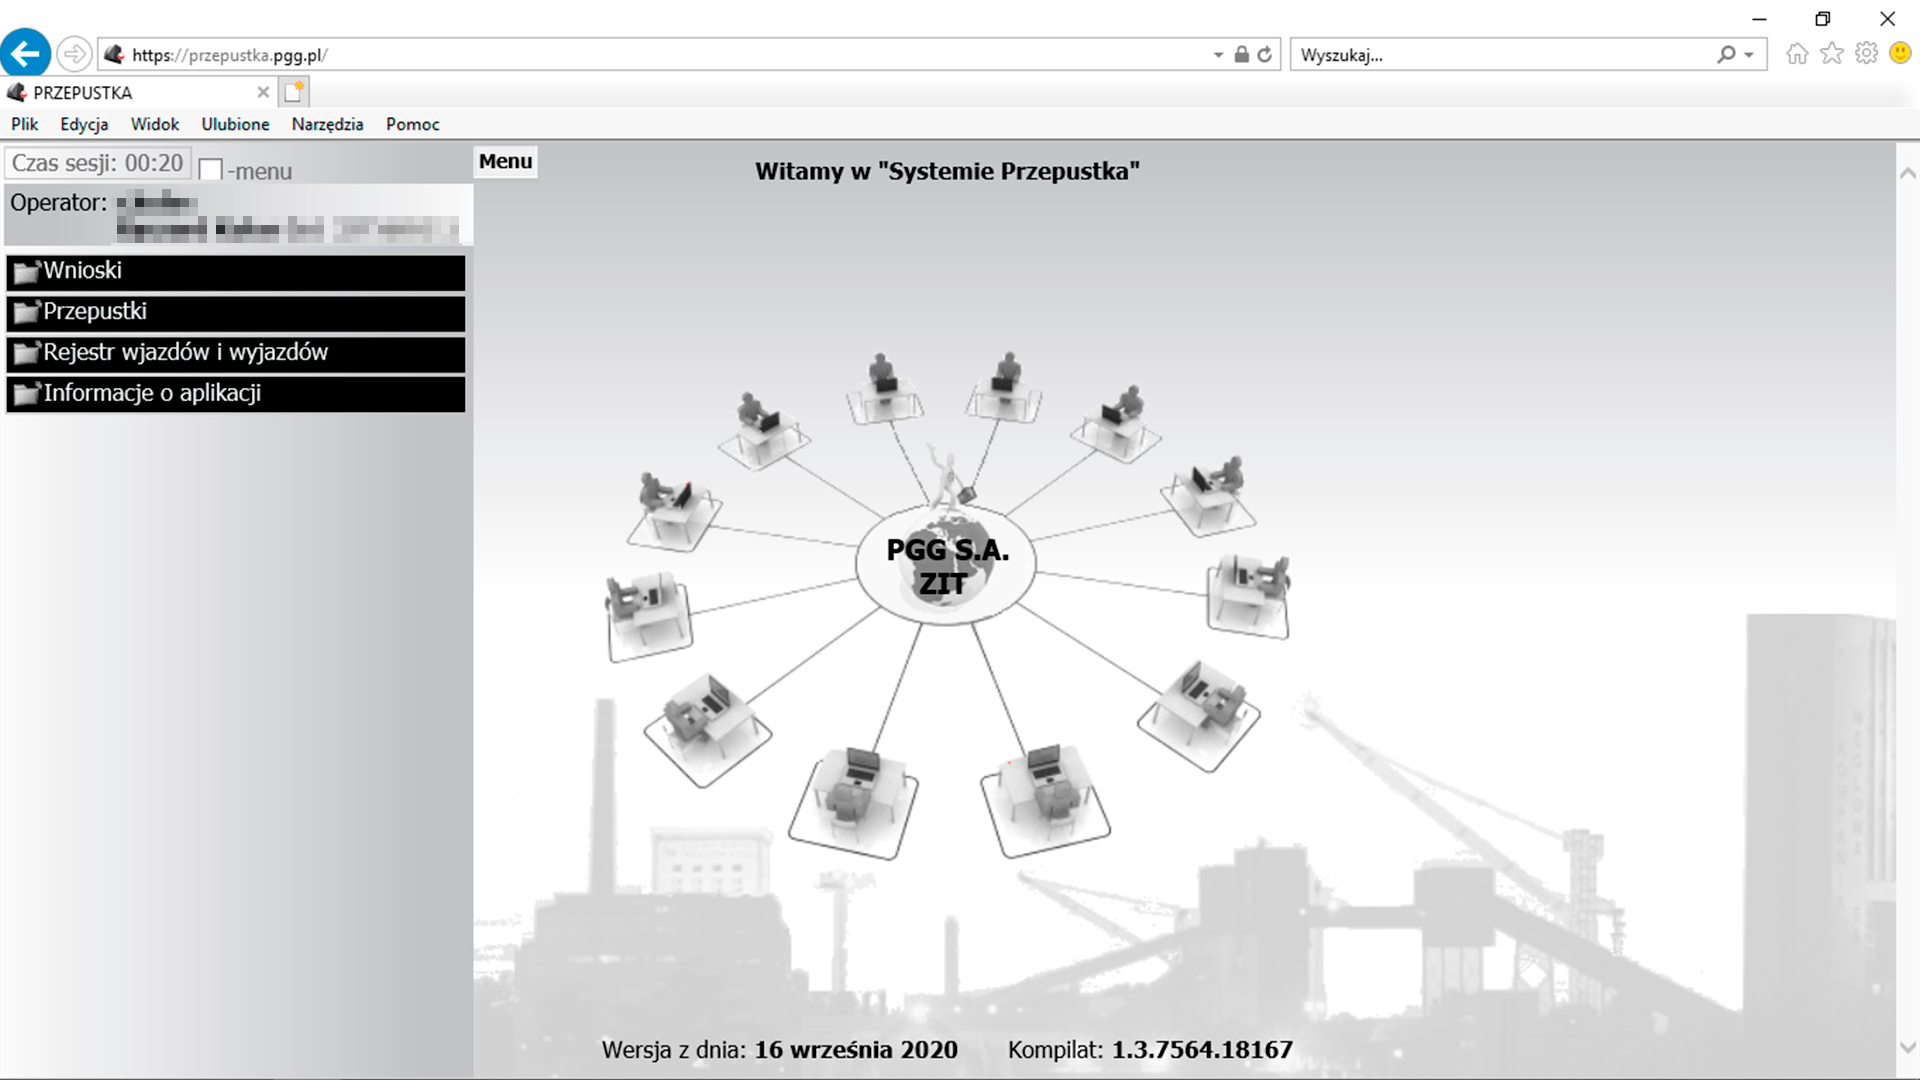Toggle the -menu checkbox
Screen dimensions: 1920x1080
pos(210,170)
